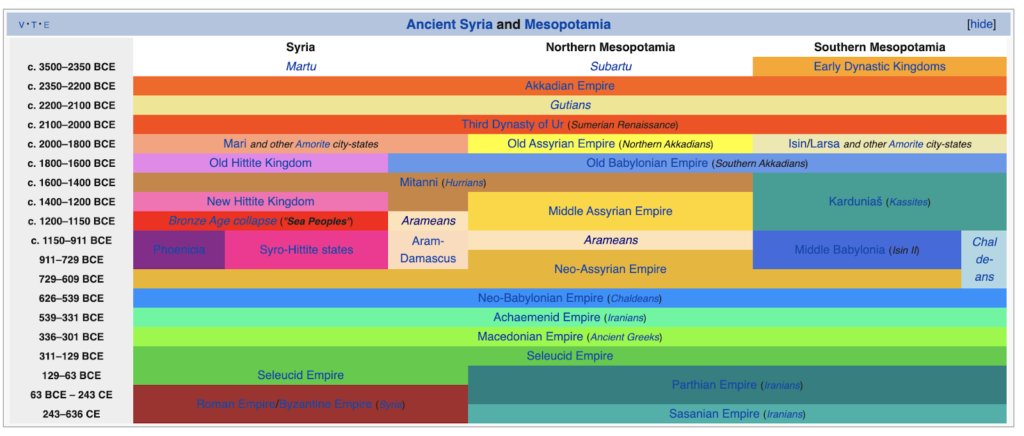Screen dimensions: 1024x436
Task: Collapse the navbox using the hide link
Action: [x=982, y=24]
